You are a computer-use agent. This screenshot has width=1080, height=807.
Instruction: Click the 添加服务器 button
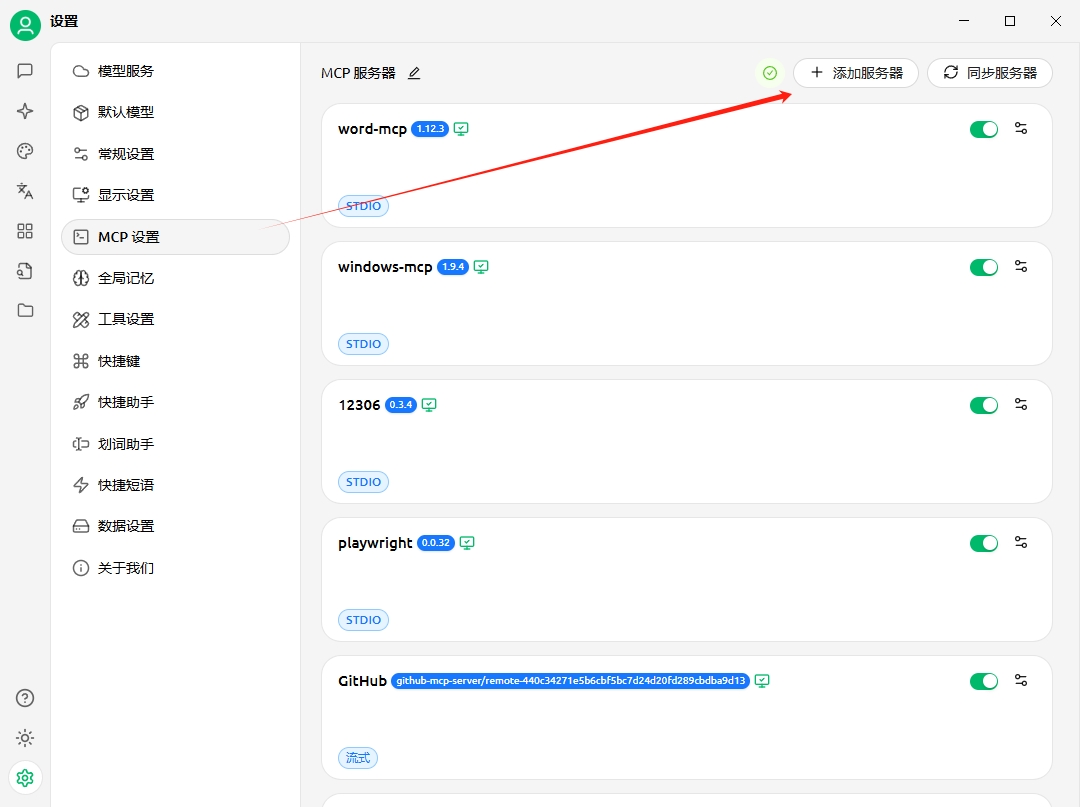coord(855,73)
